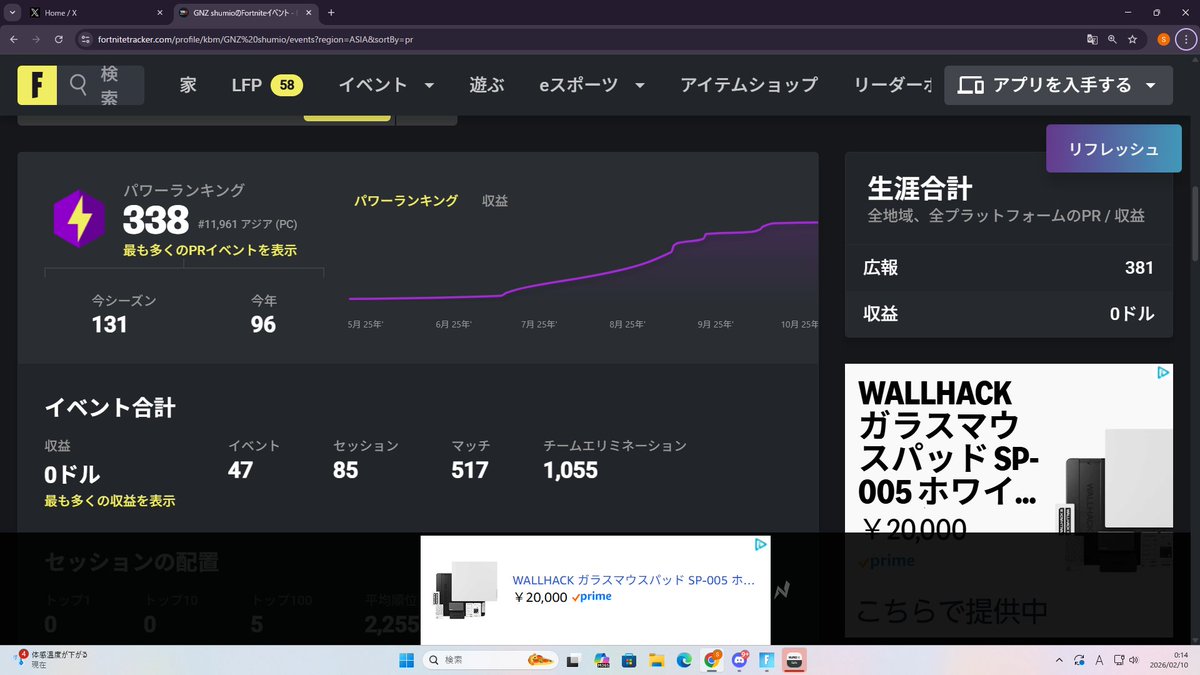Bookmark this page with the star icon

tap(1132, 39)
